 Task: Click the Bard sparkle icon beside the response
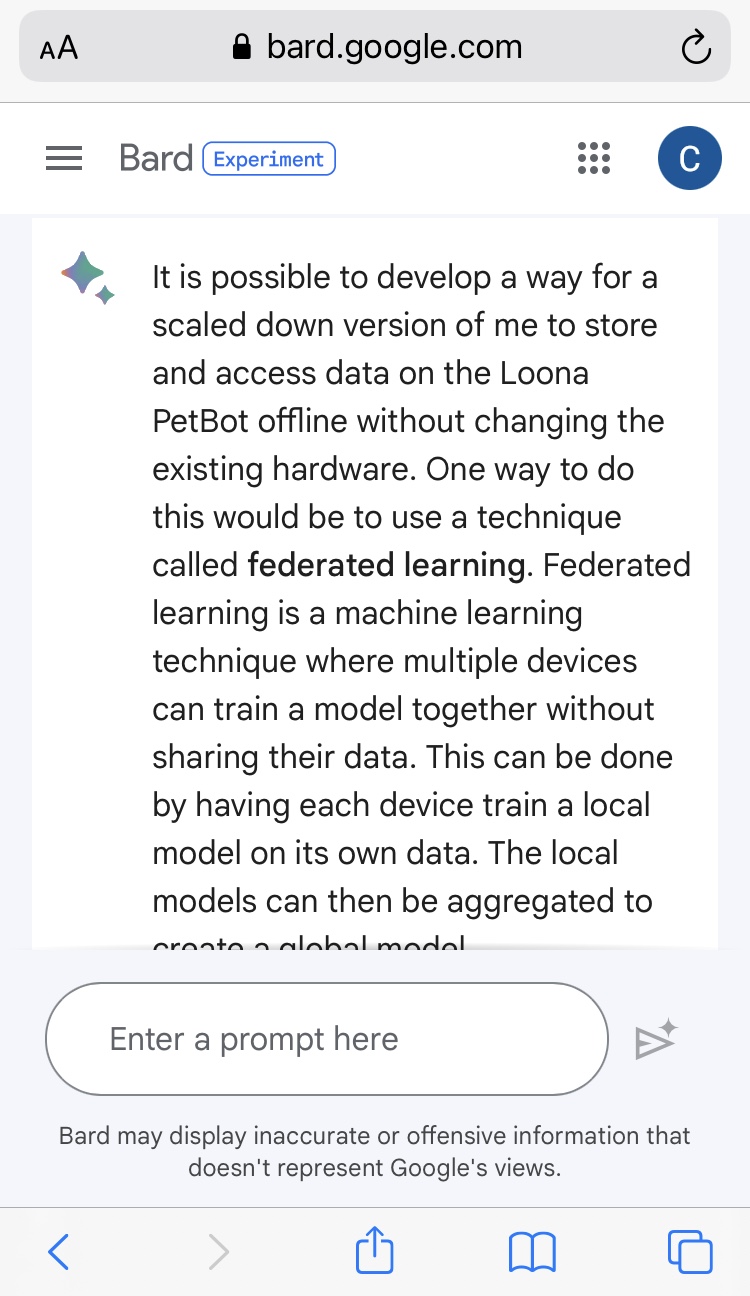click(x=88, y=278)
